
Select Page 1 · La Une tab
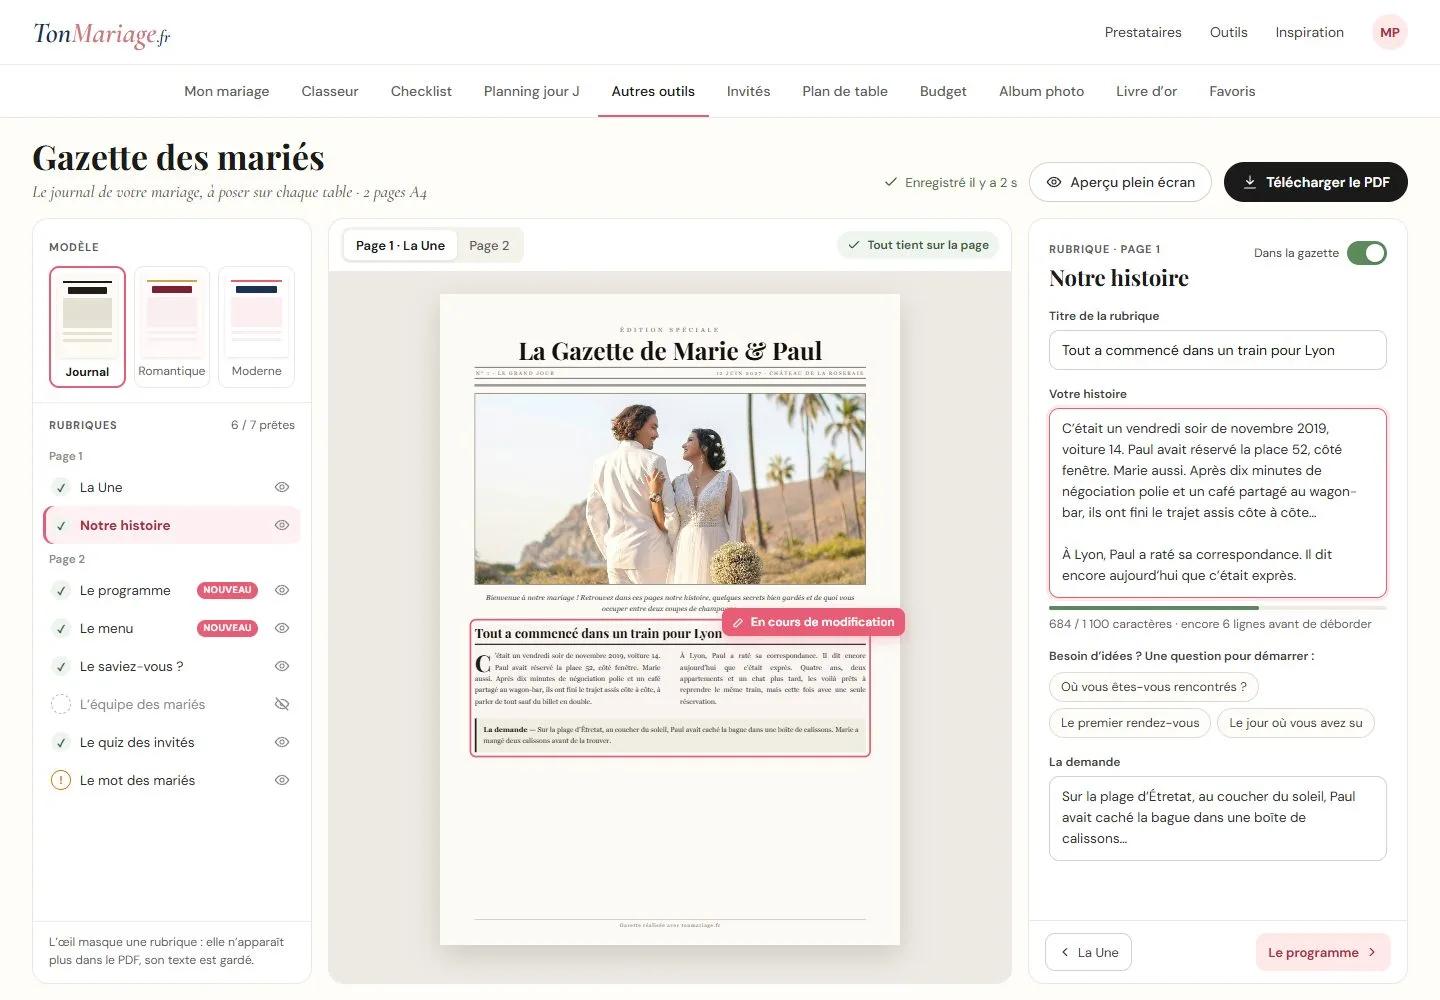click(x=400, y=245)
